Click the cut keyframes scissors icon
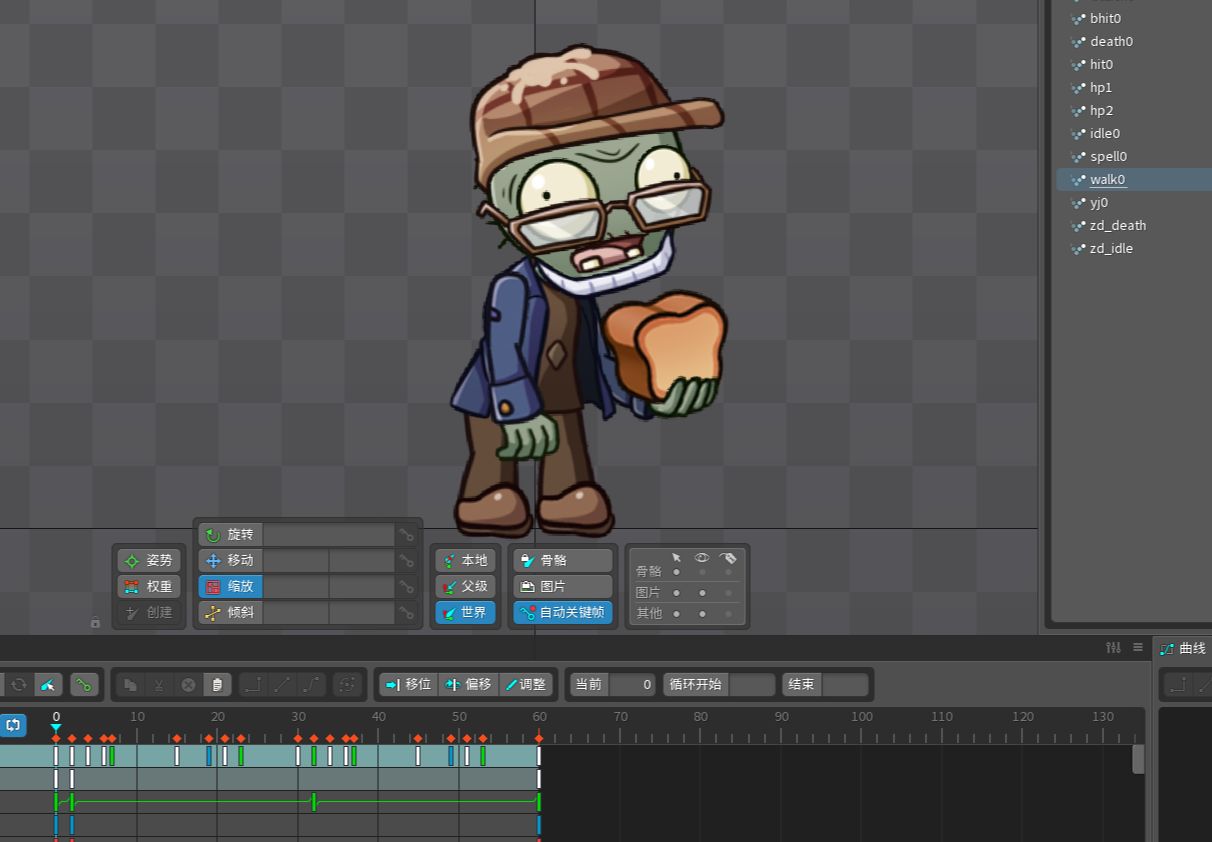The height and width of the screenshot is (842, 1212). tap(159, 685)
